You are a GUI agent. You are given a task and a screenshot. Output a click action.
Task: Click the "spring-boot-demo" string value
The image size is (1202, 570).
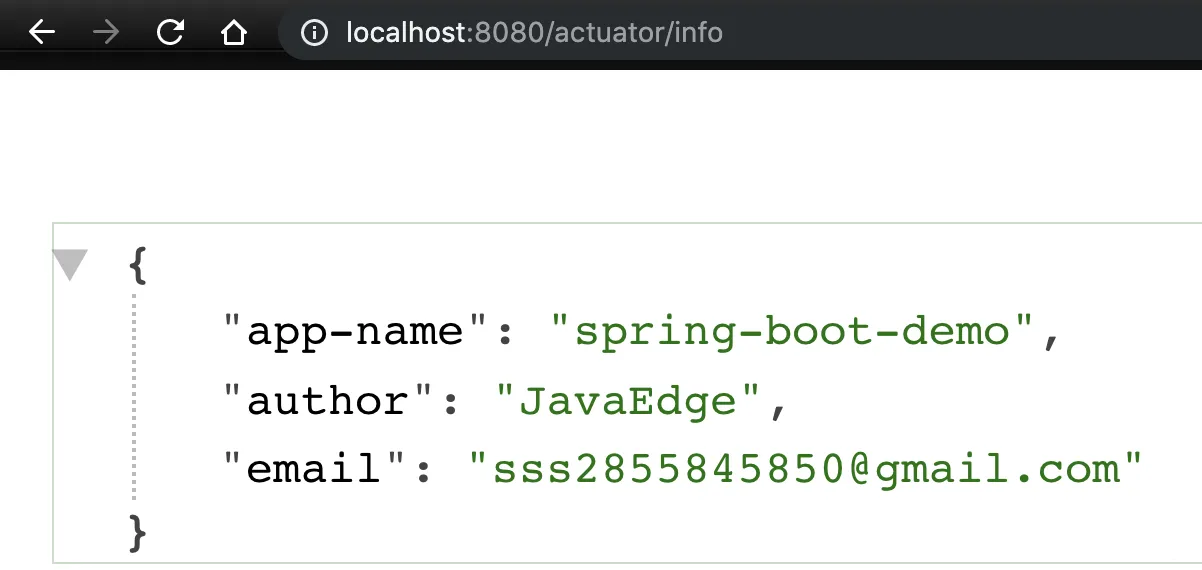(x=793, y=331)
